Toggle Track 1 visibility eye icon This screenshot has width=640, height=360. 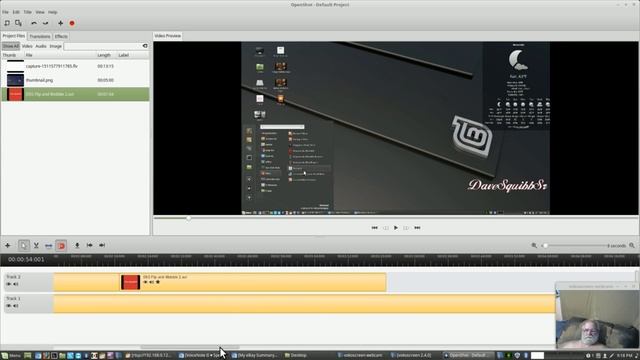pos(9,305)
